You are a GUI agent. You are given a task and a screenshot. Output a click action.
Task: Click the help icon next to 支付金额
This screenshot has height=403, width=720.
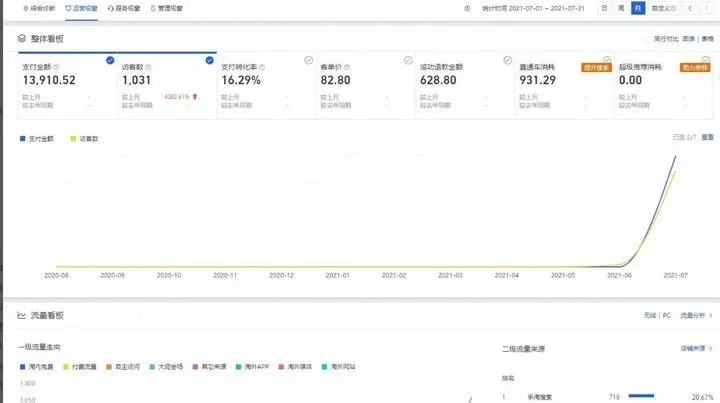pyautogui.click(x=56, y=67)
